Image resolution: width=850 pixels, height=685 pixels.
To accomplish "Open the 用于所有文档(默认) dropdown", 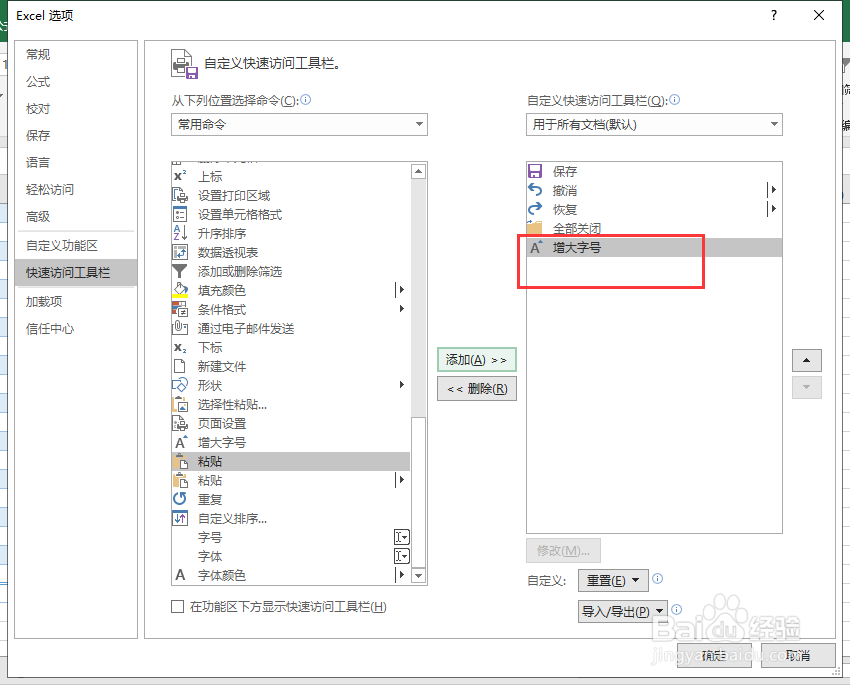I will 654,125.
